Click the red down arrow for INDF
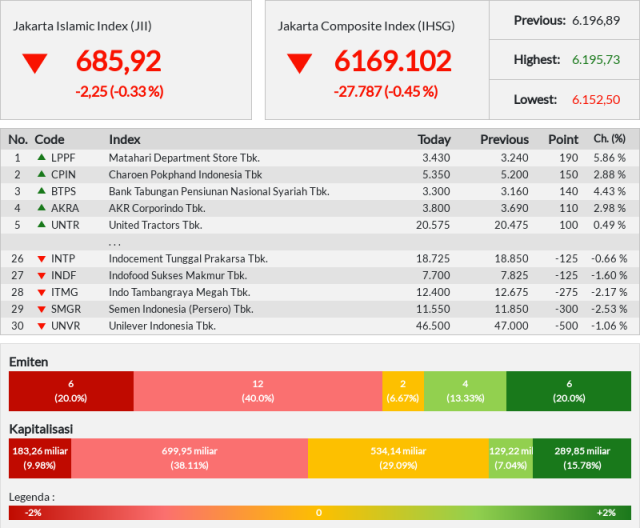This screenshot has width=640, height=528. pos(41,276)
